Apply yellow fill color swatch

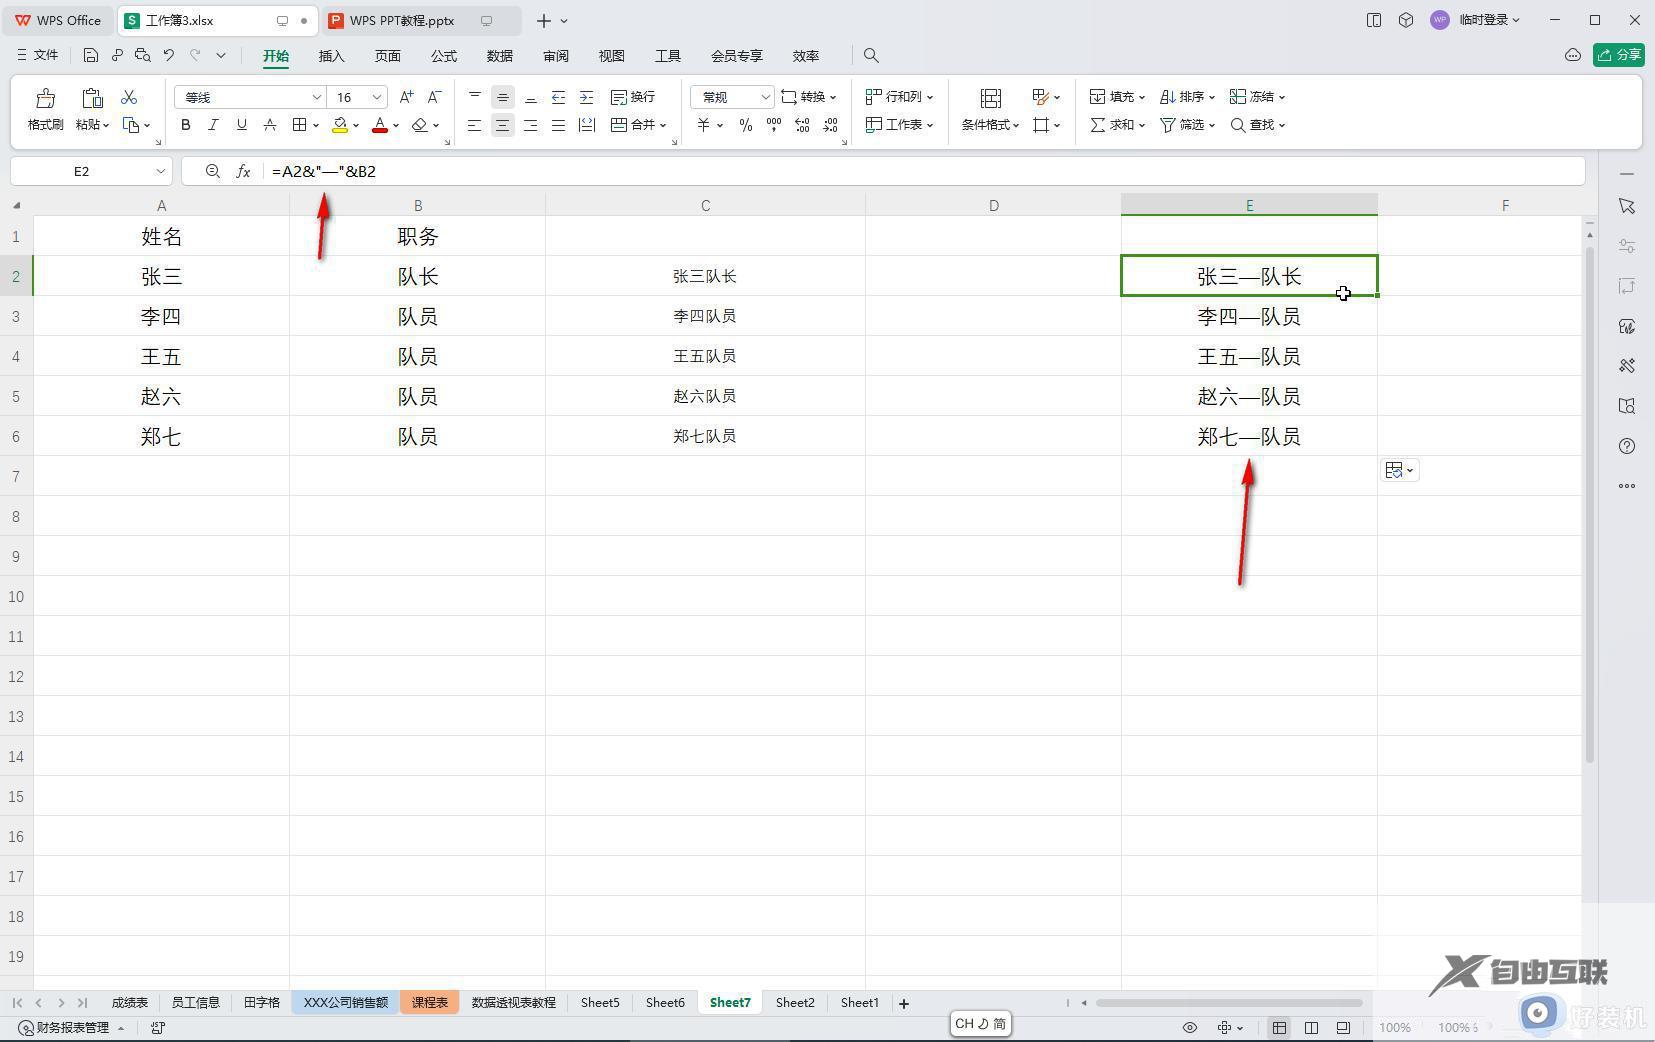pyautogui.click(x=340, y=125)
